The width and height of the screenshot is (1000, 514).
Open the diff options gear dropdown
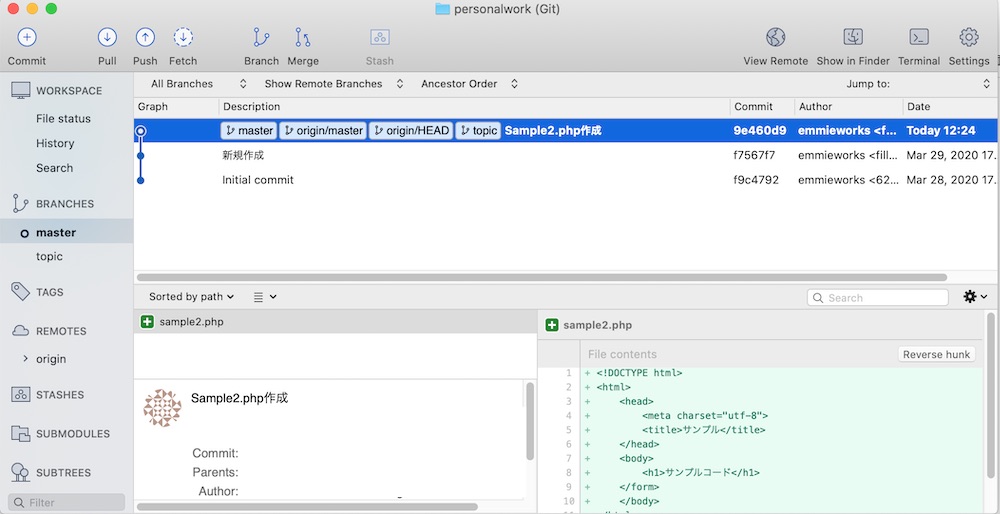pyautogui.click(x=975, y=297)
